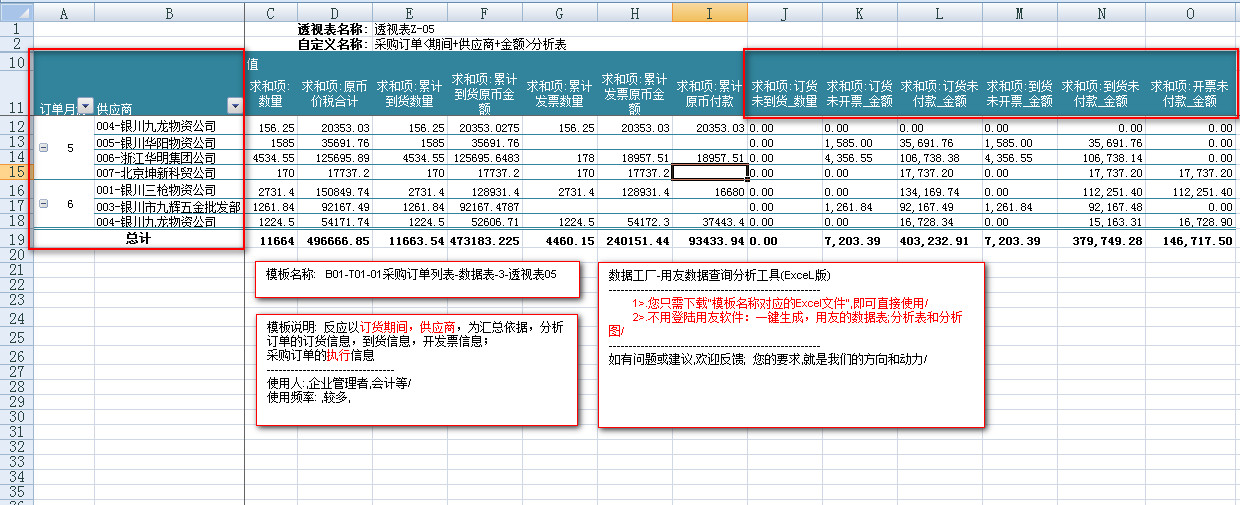The height and width of the screenshot is (505, 1240).
Task: Click the Select All corner button
Action: point(15,13)
